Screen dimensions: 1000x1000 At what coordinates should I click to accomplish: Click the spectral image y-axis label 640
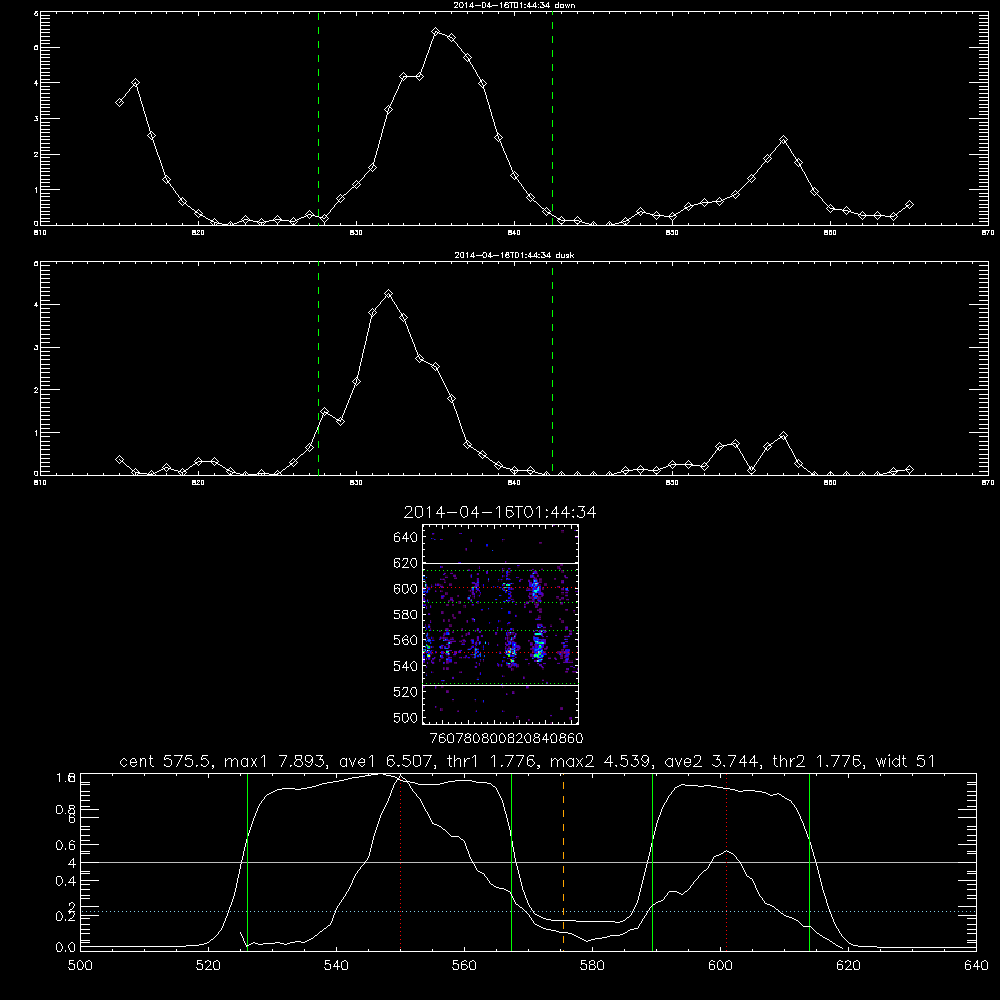[406, 538]
